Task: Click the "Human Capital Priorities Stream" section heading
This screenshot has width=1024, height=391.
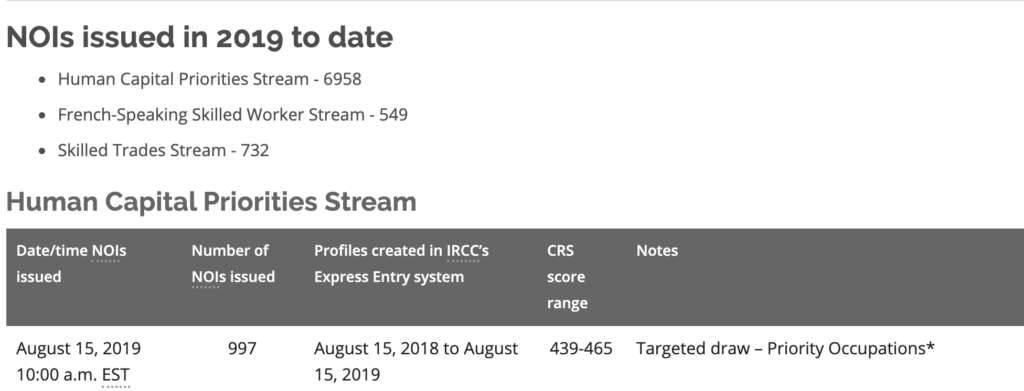Action: pyautogui.click(x=212, y=202)
